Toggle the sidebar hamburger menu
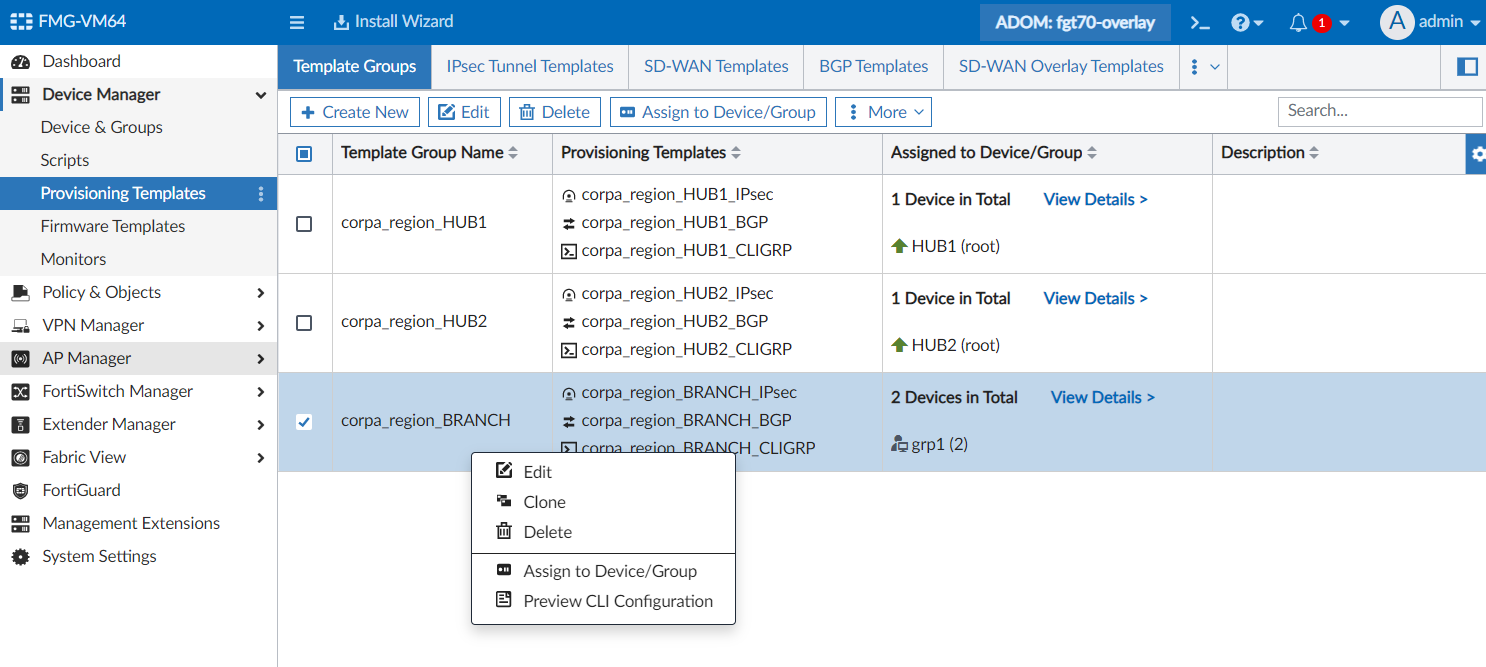Viewport: 1486px width, 667px height. click(296, 22)
